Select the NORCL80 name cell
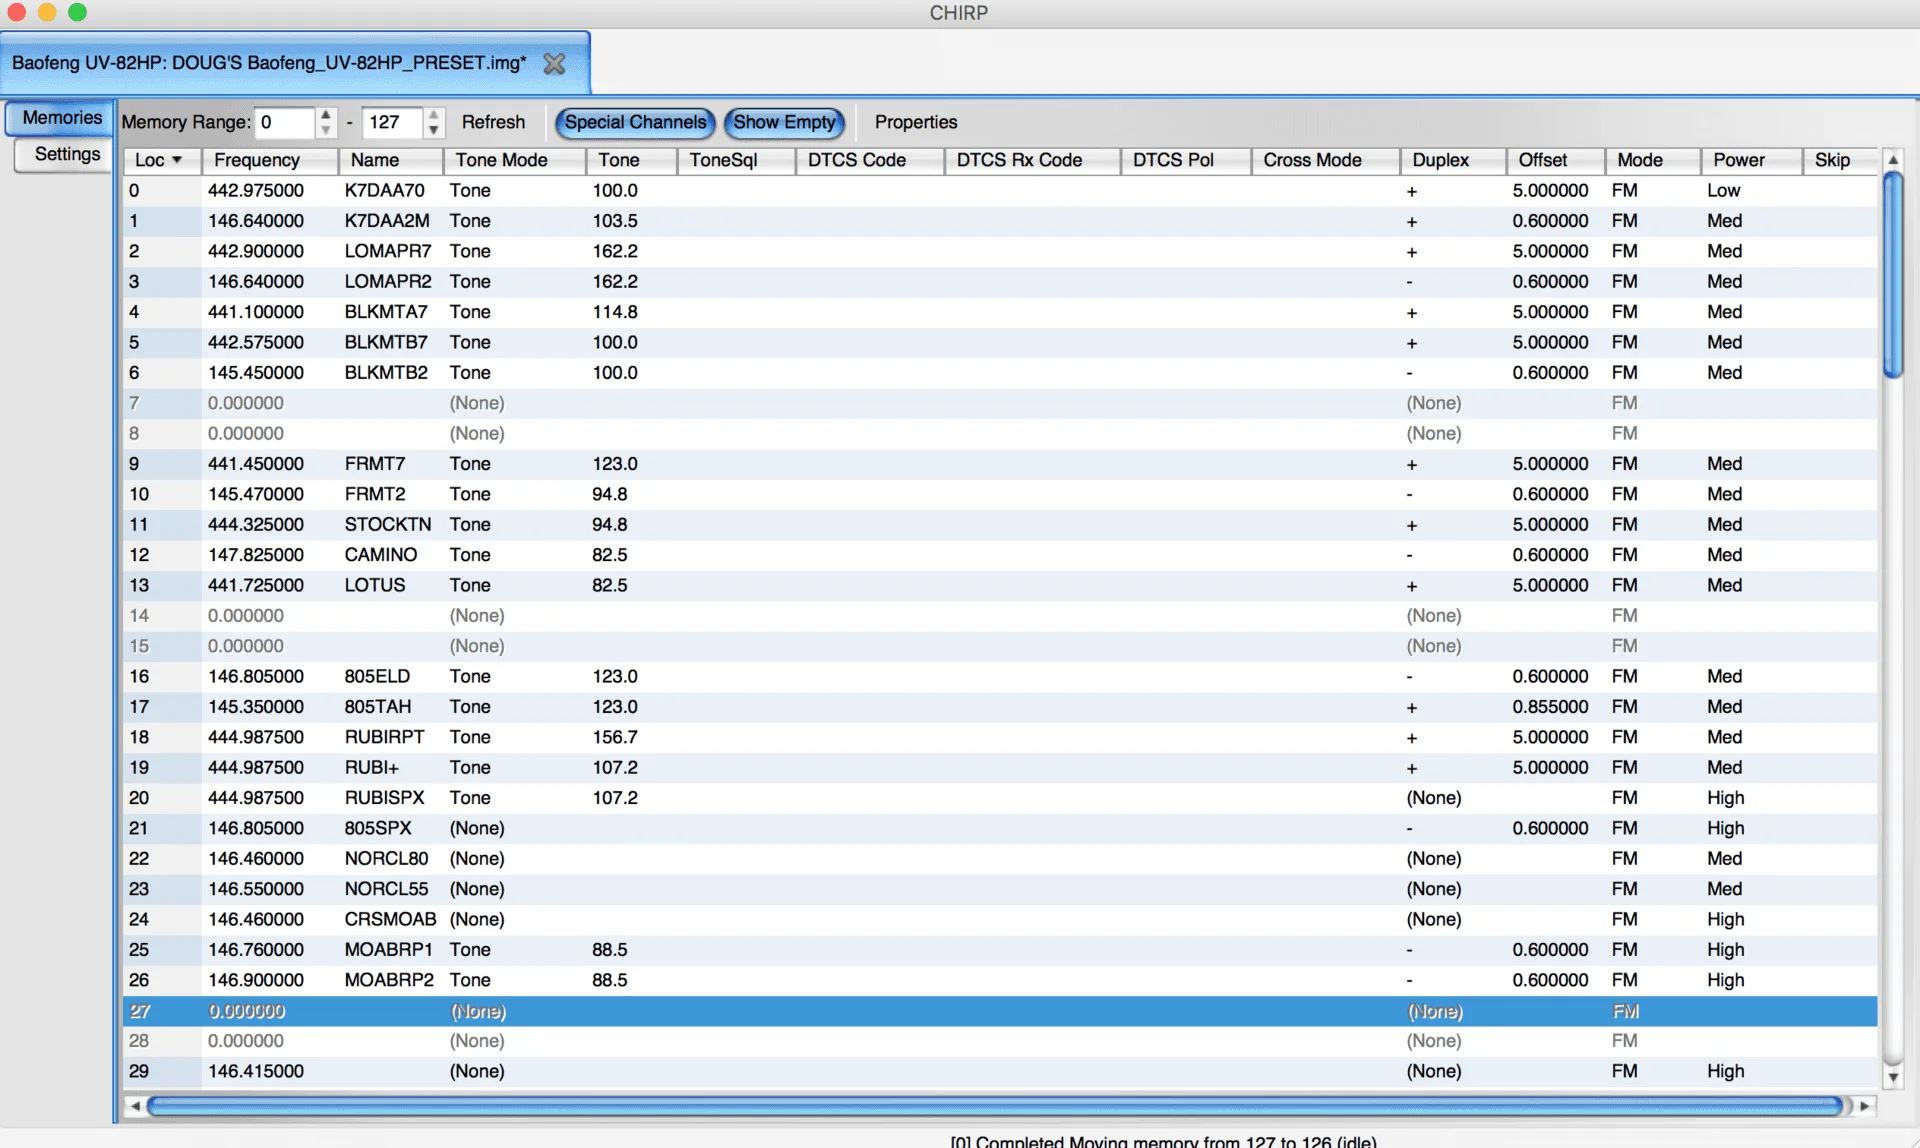The width and height of the screenshot is (1920, 1148). click(x=386, y=859)
